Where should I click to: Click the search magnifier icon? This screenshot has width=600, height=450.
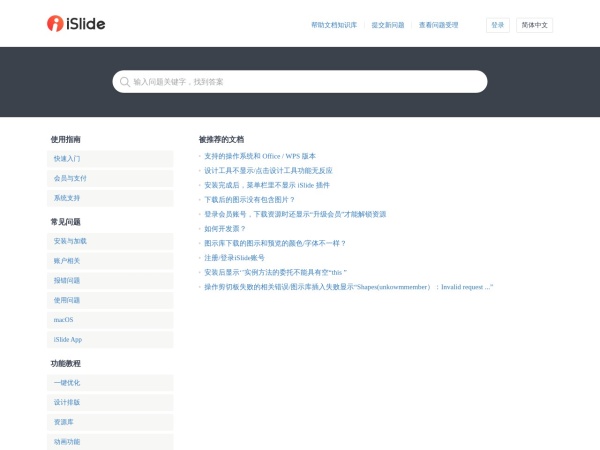[125, 82]
